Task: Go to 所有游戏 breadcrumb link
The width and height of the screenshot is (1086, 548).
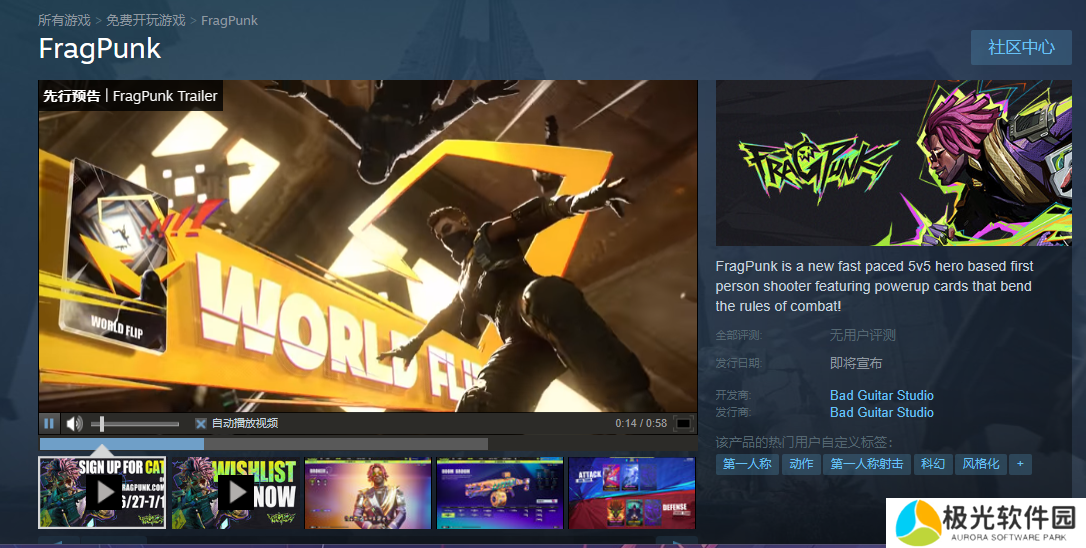Action: (64, 20)
